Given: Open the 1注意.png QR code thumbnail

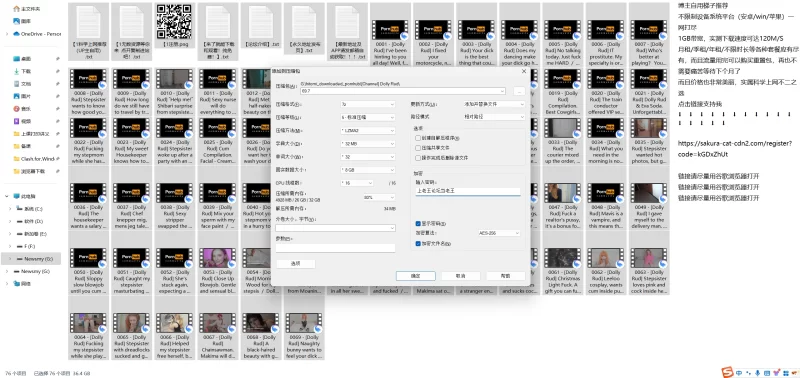Looking at the screenshot, I should (174, 21).
